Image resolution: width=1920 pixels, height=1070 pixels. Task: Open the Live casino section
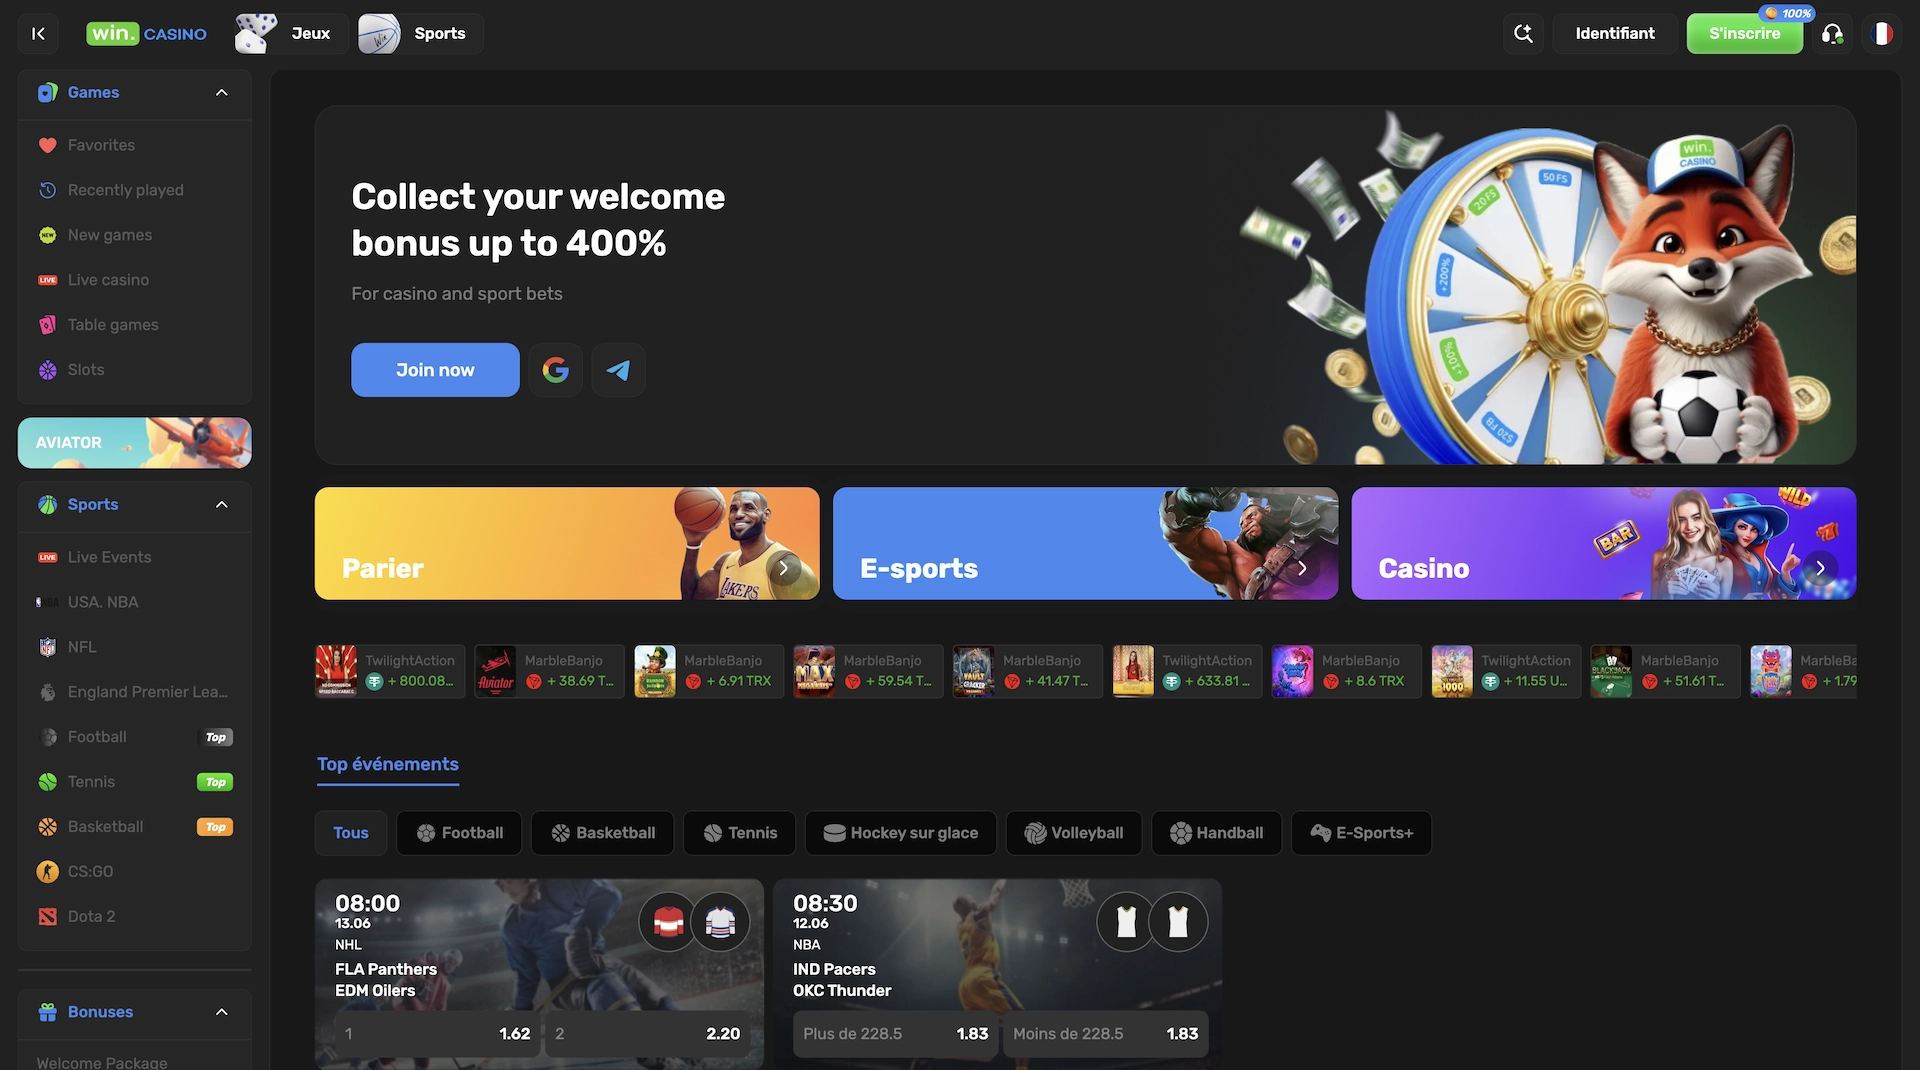tap(108, 279)
